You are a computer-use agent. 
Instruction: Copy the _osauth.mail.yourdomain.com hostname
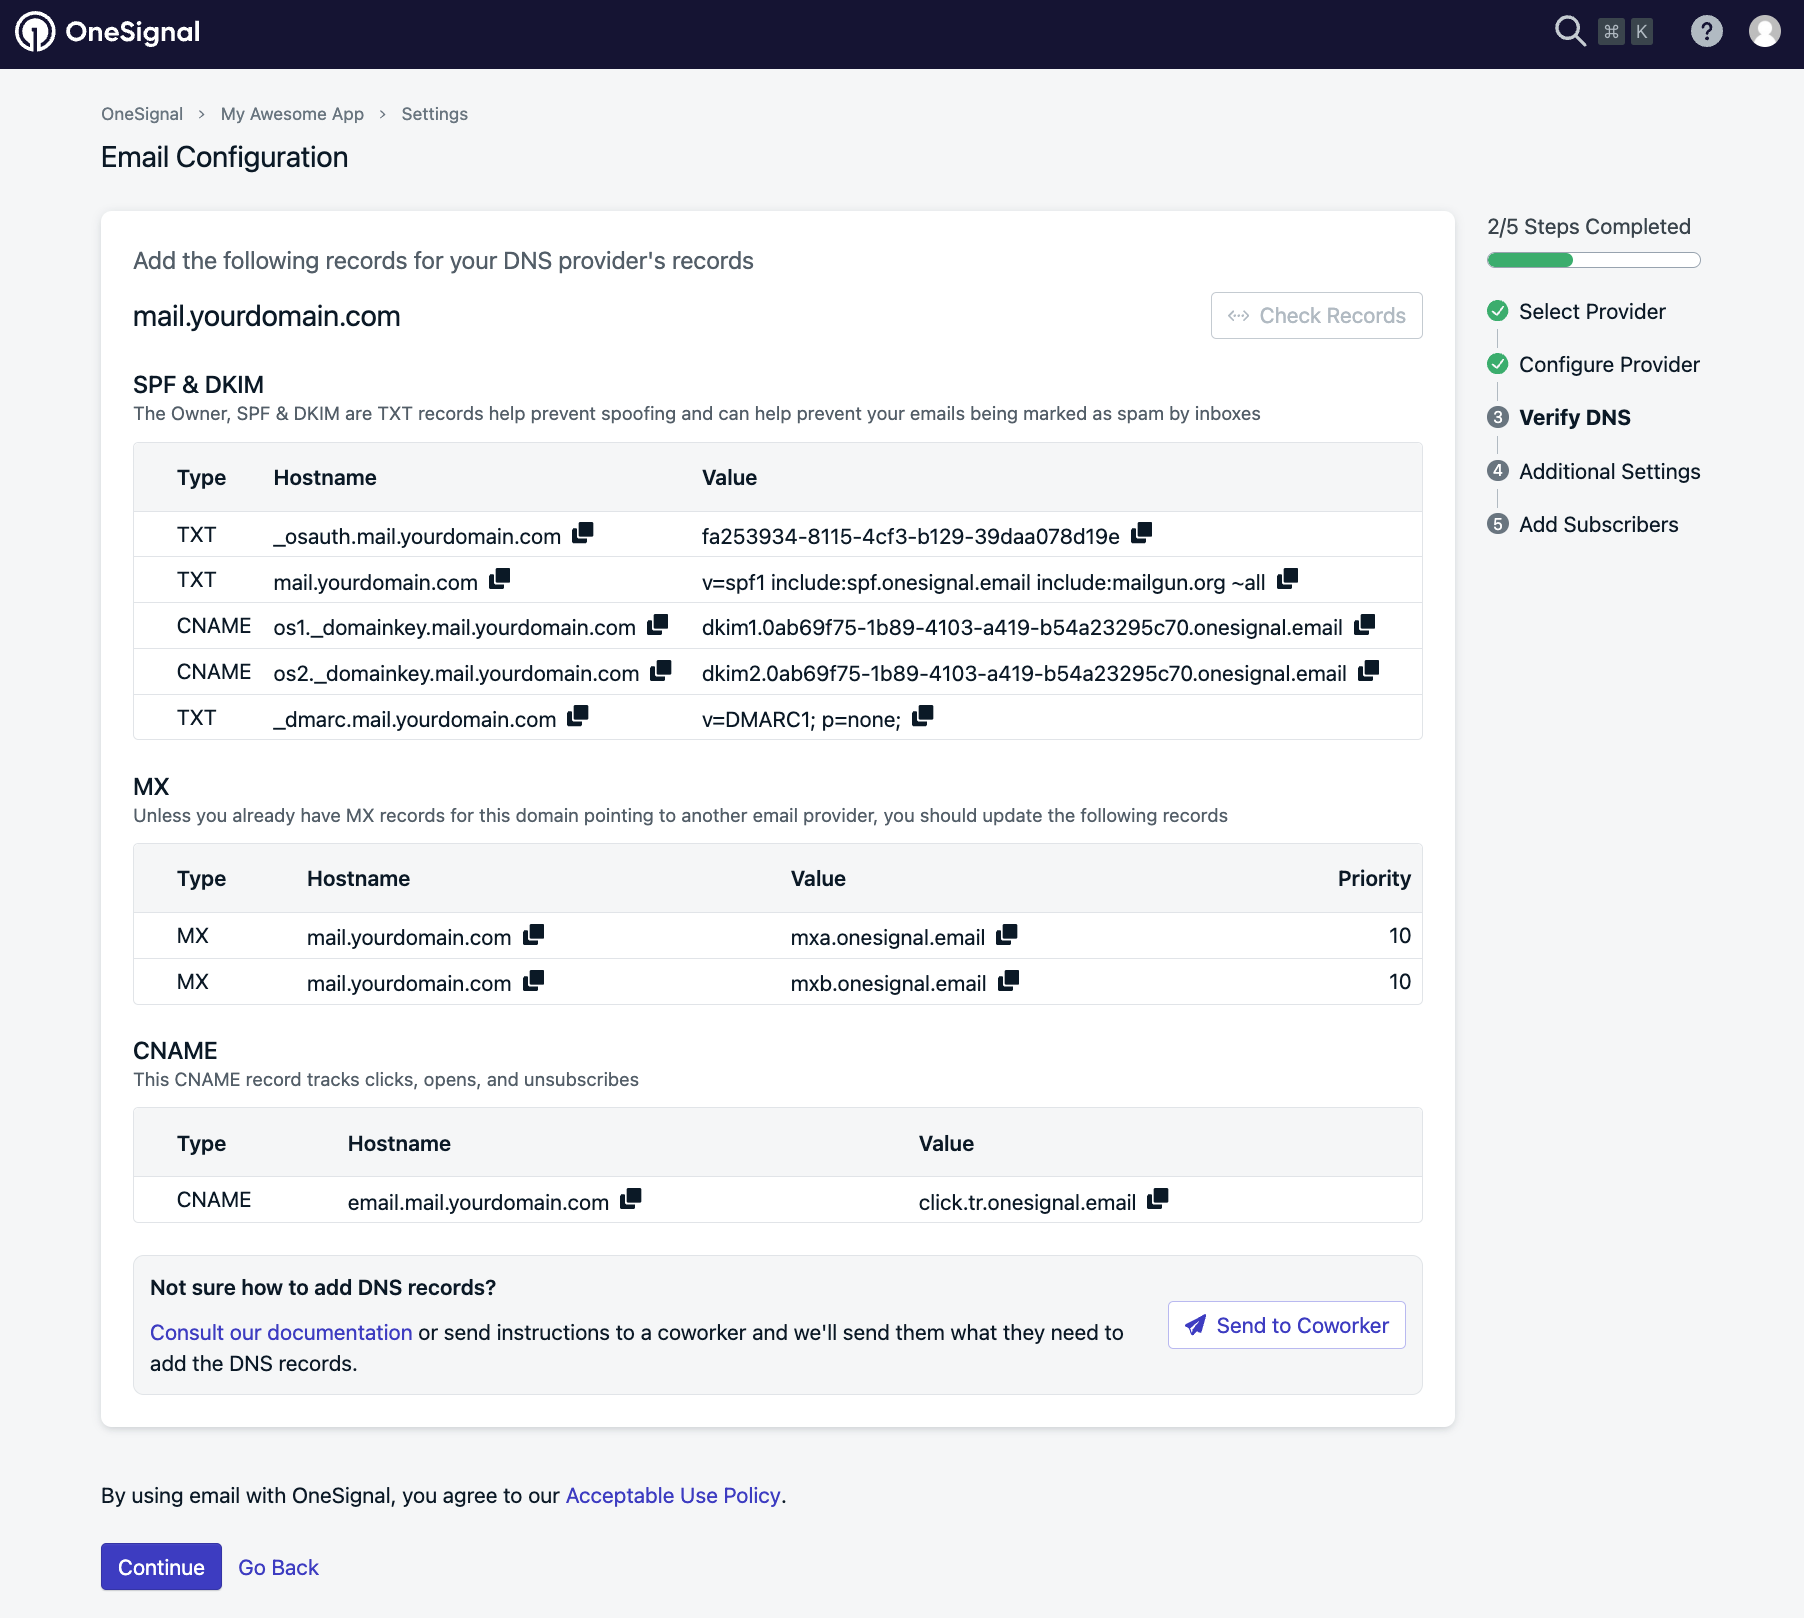pos(583,533)
